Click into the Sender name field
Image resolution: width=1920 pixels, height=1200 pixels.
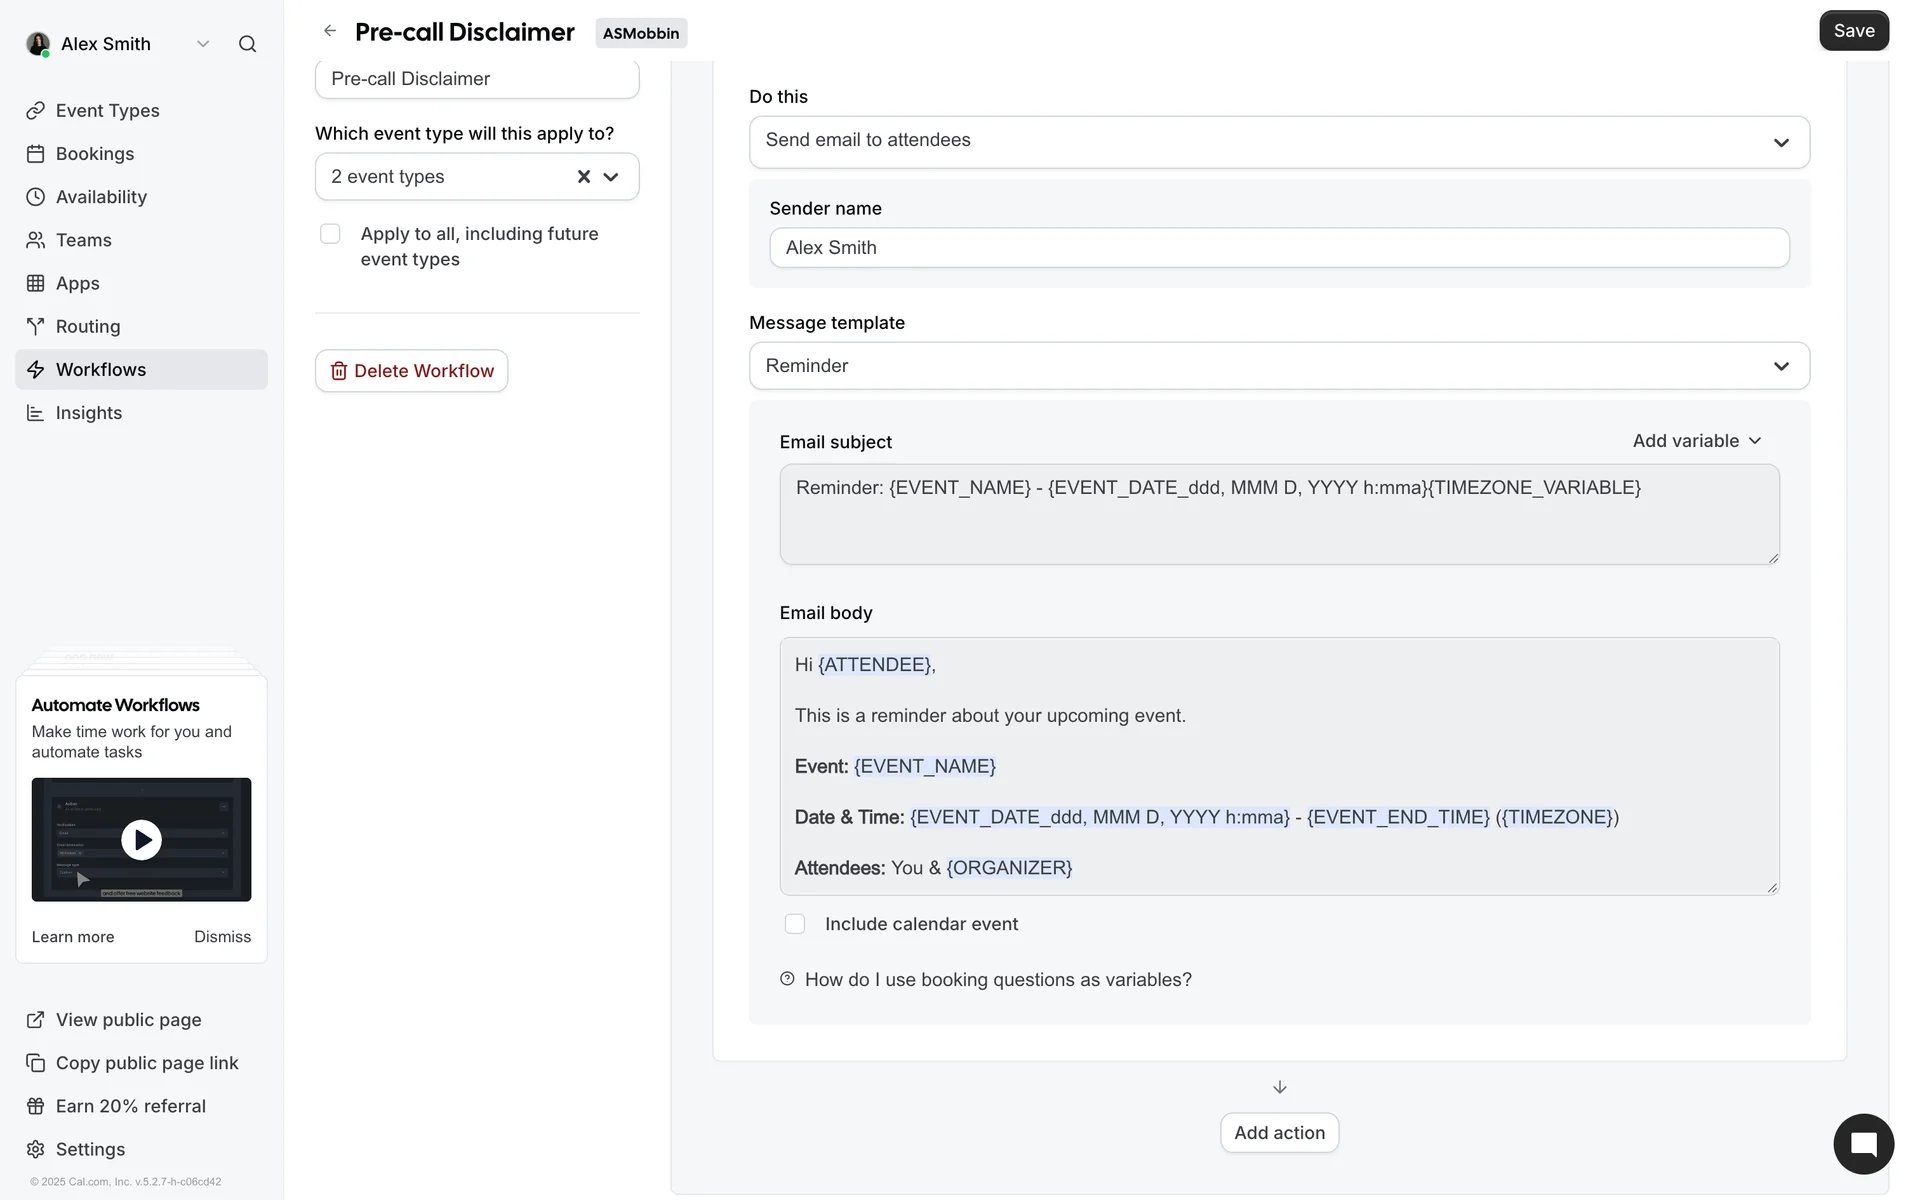click(1279, 248)
